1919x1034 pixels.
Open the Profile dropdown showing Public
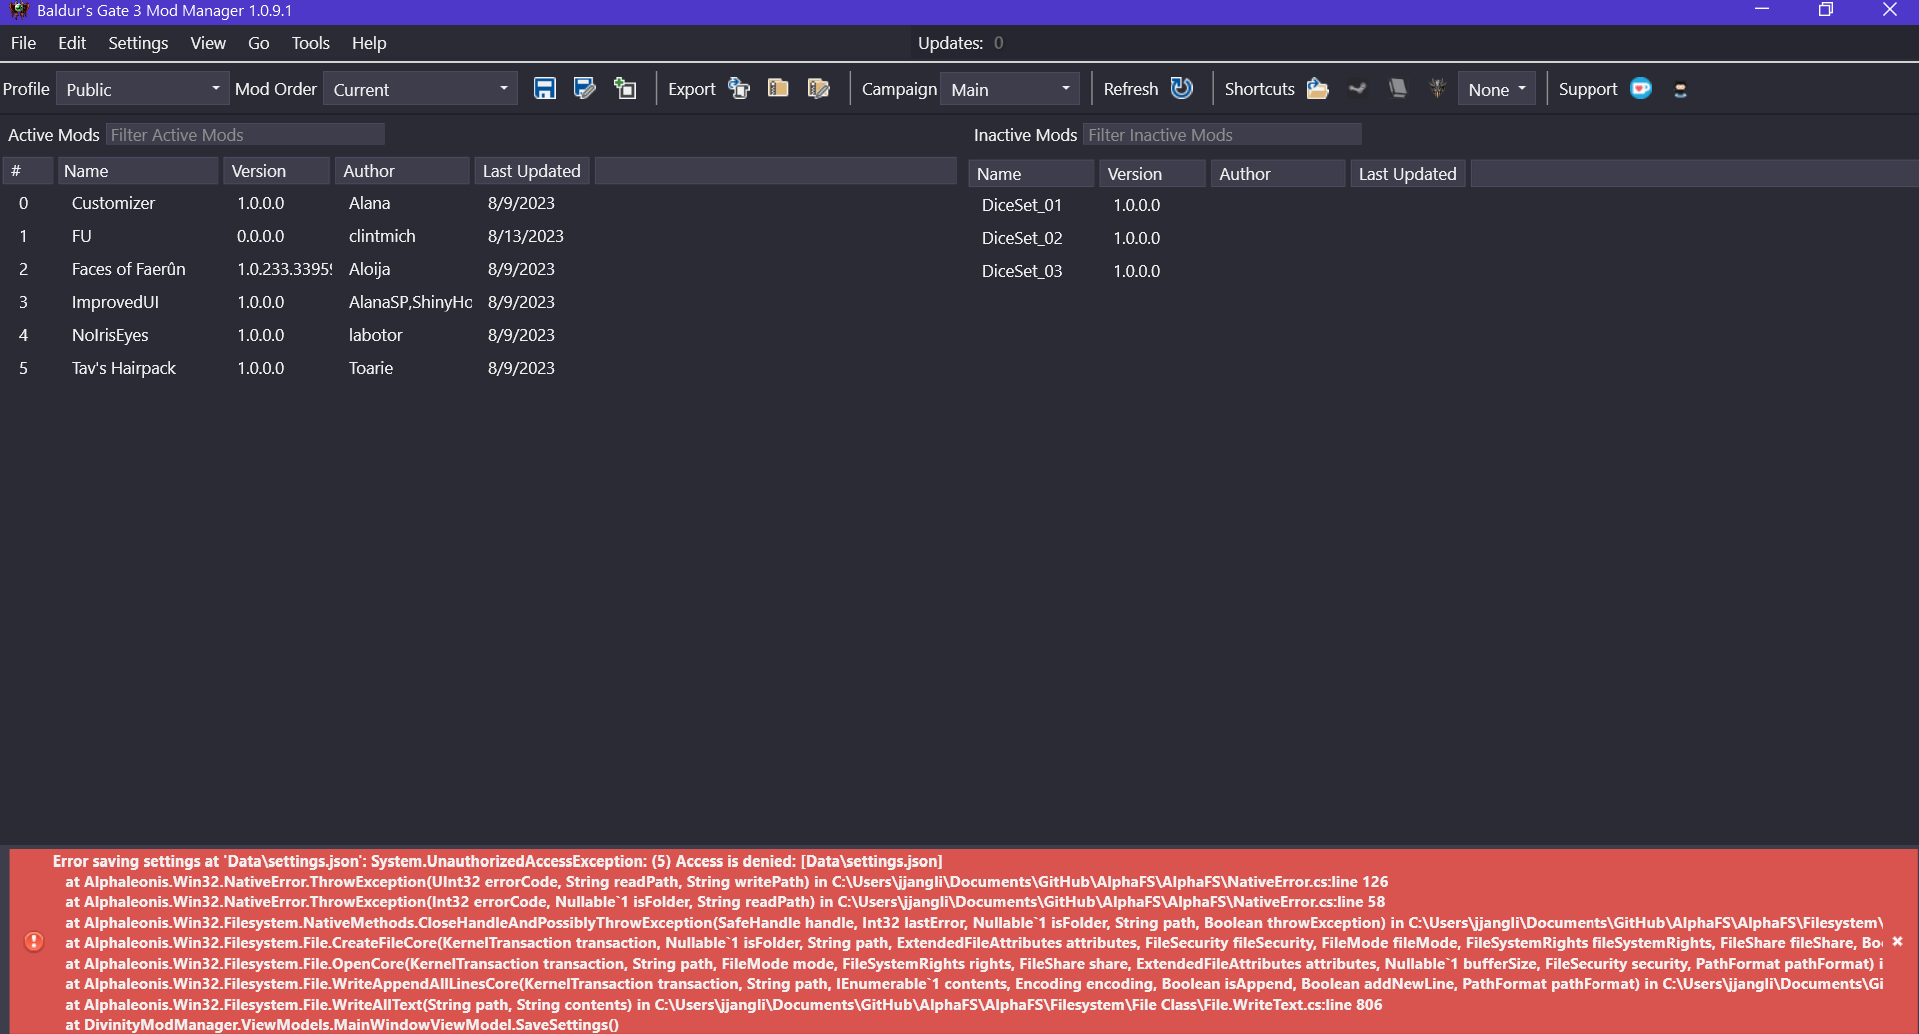(143, 88)
